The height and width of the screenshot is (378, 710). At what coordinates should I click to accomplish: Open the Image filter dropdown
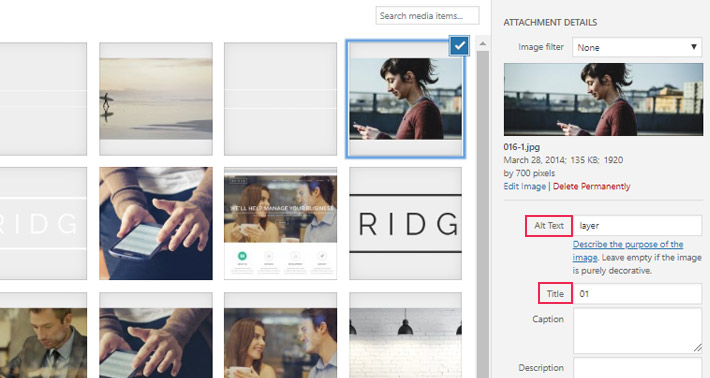point(637,47)
